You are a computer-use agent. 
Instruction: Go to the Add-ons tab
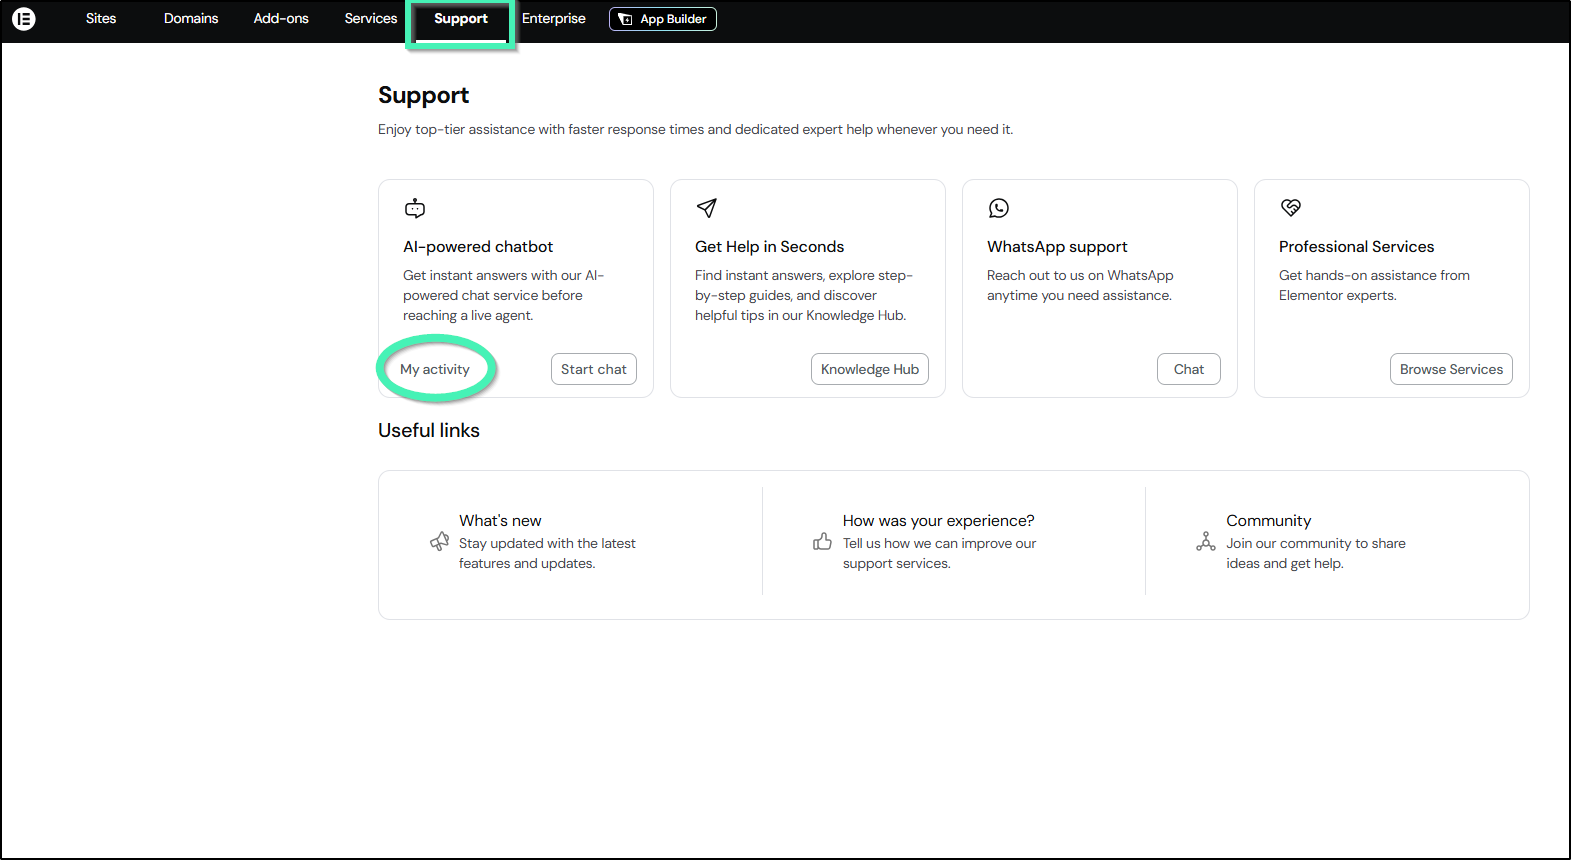(x=281, y=19)
